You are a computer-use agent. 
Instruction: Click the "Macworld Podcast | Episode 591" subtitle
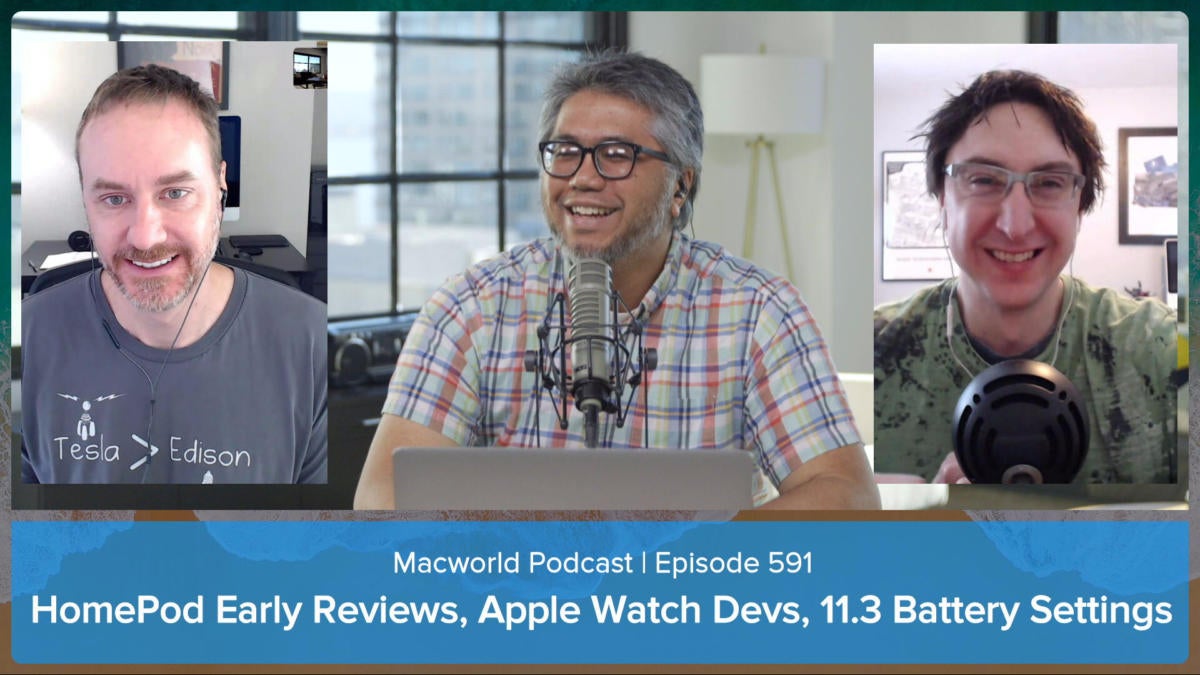tap(602, 563)
